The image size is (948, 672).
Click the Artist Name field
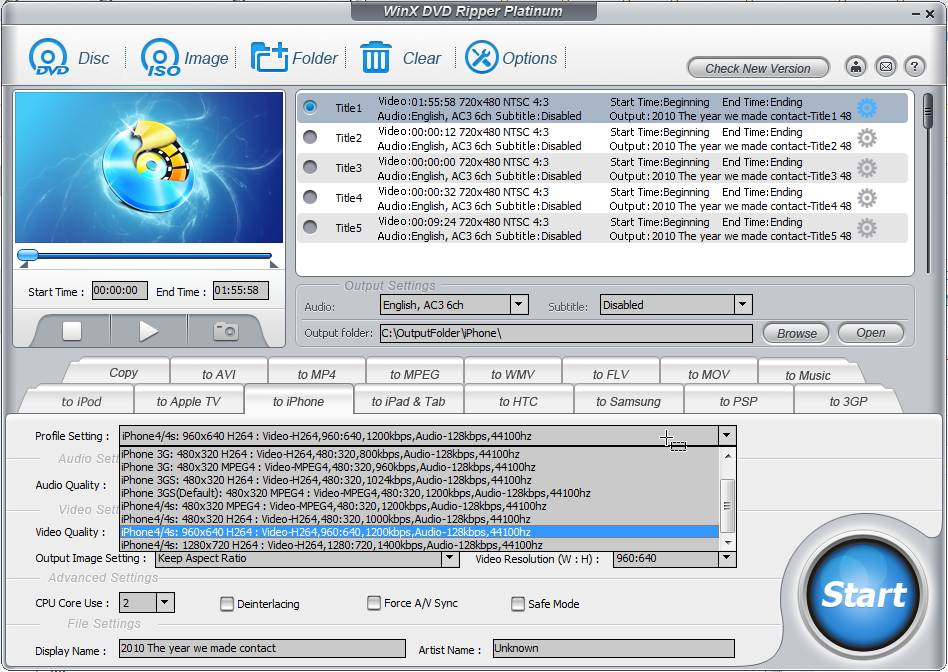(x=614, y=648)
